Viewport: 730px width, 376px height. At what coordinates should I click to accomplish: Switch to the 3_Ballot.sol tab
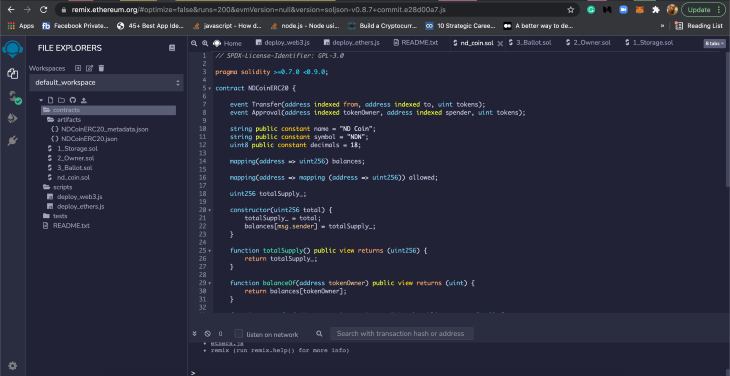[530, 43]
